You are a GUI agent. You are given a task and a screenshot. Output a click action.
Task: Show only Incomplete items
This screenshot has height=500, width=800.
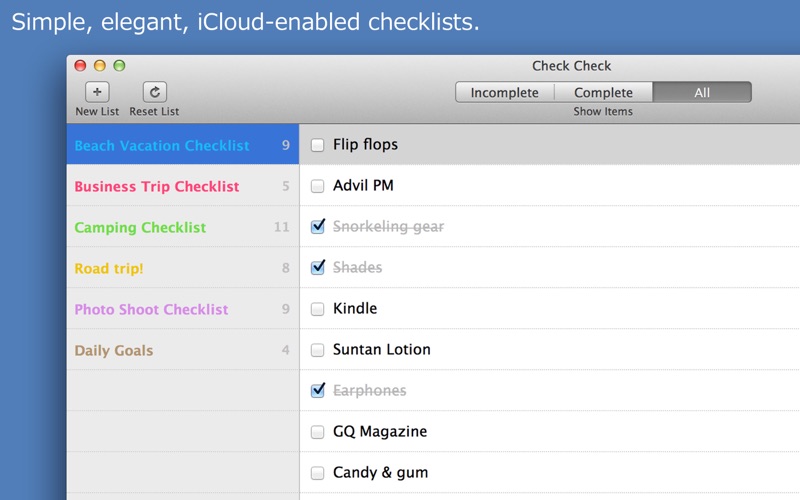[x=505, y=92]
